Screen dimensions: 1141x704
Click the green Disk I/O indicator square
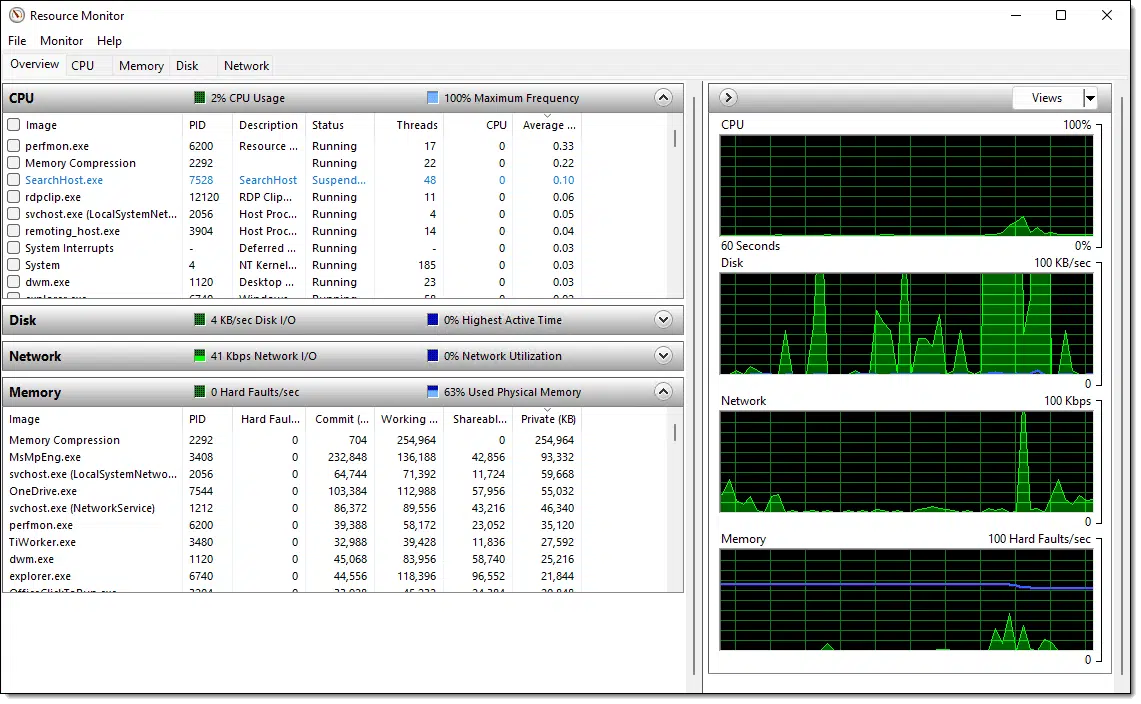click(x=199, y=320)
